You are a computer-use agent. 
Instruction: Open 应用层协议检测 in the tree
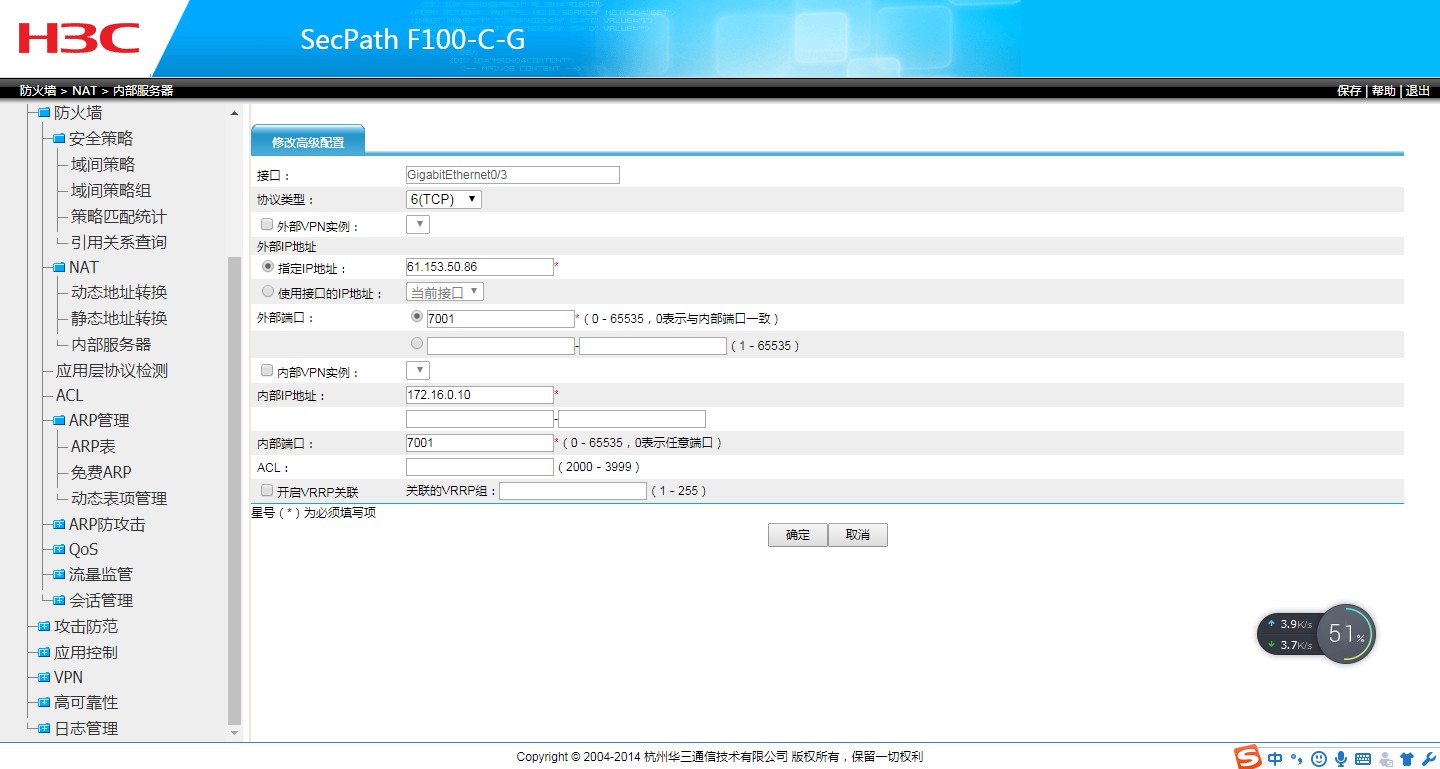click(x=112, y=371)
